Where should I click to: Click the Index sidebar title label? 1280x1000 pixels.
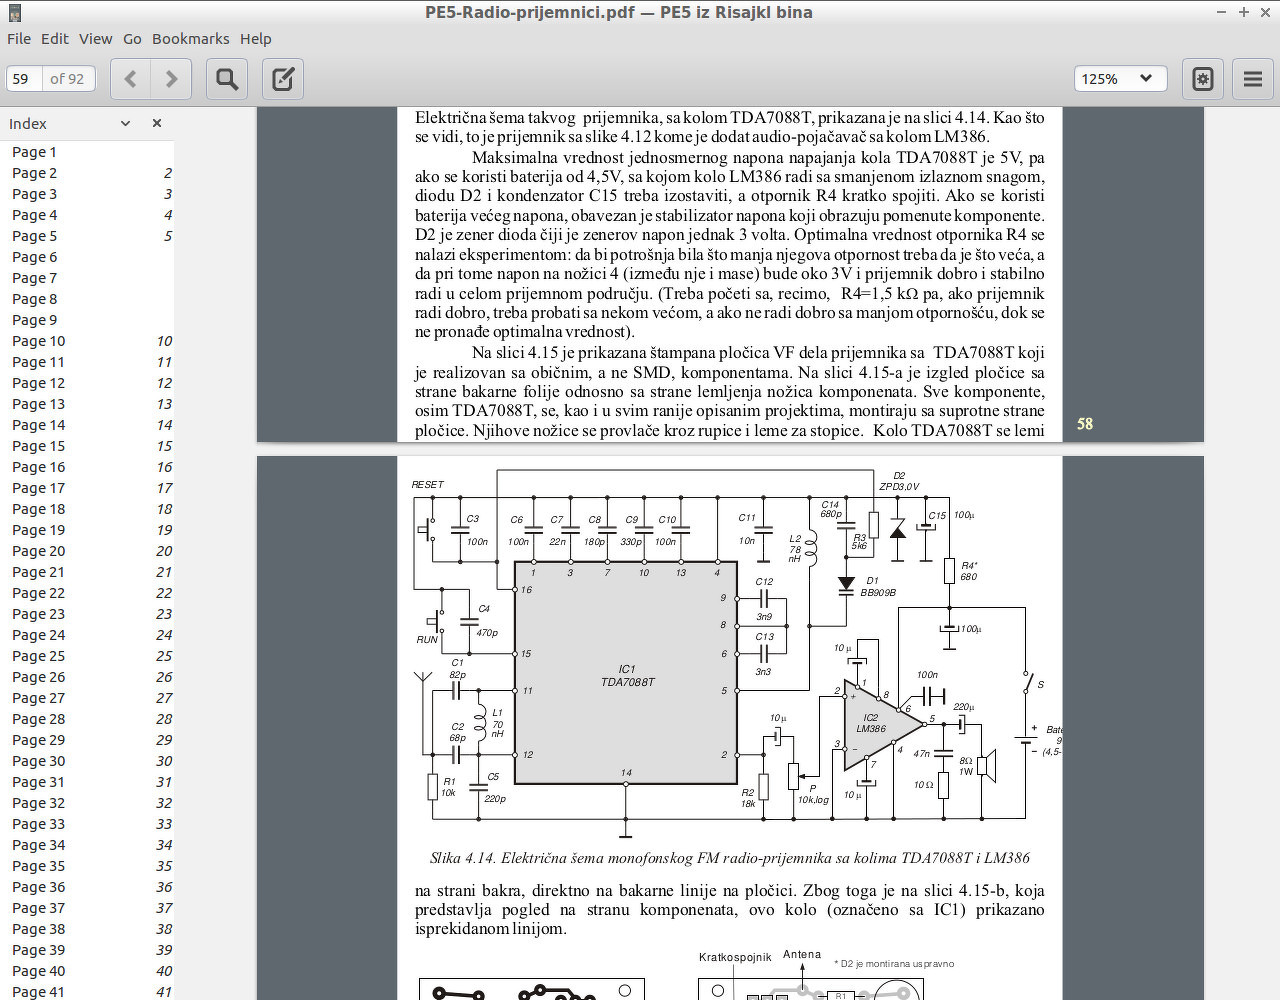28,124
